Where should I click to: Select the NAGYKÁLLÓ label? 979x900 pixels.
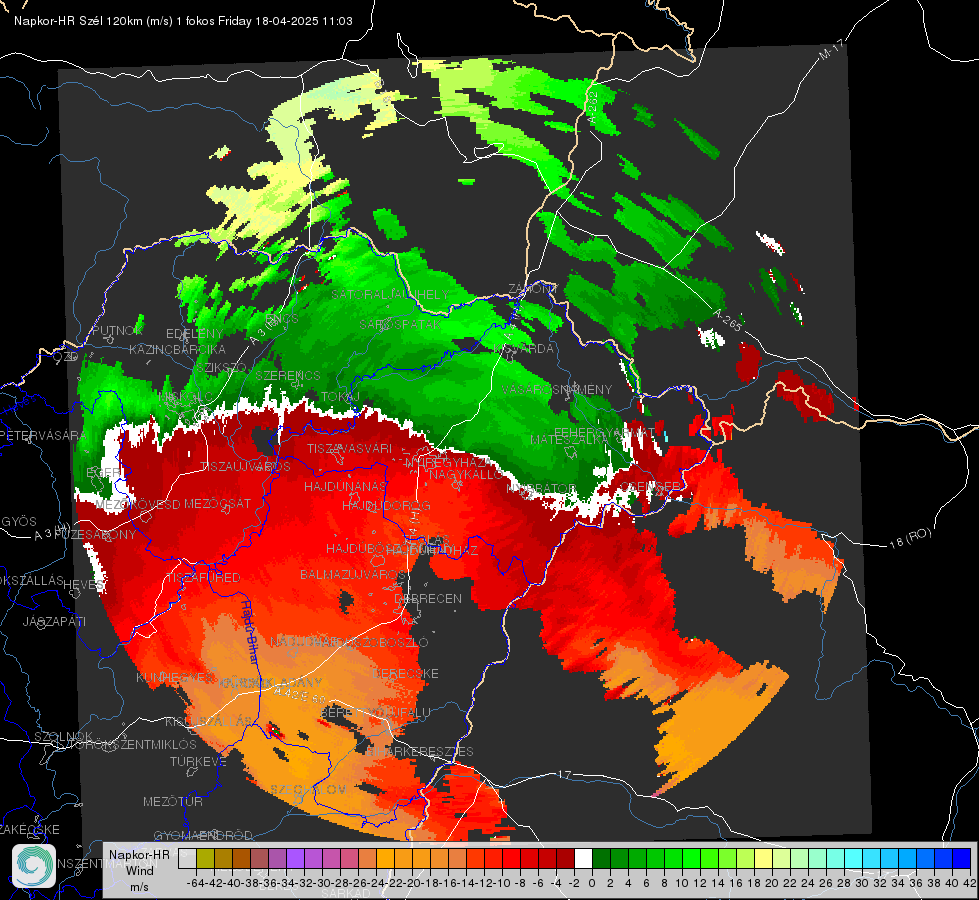click(466, 475)
